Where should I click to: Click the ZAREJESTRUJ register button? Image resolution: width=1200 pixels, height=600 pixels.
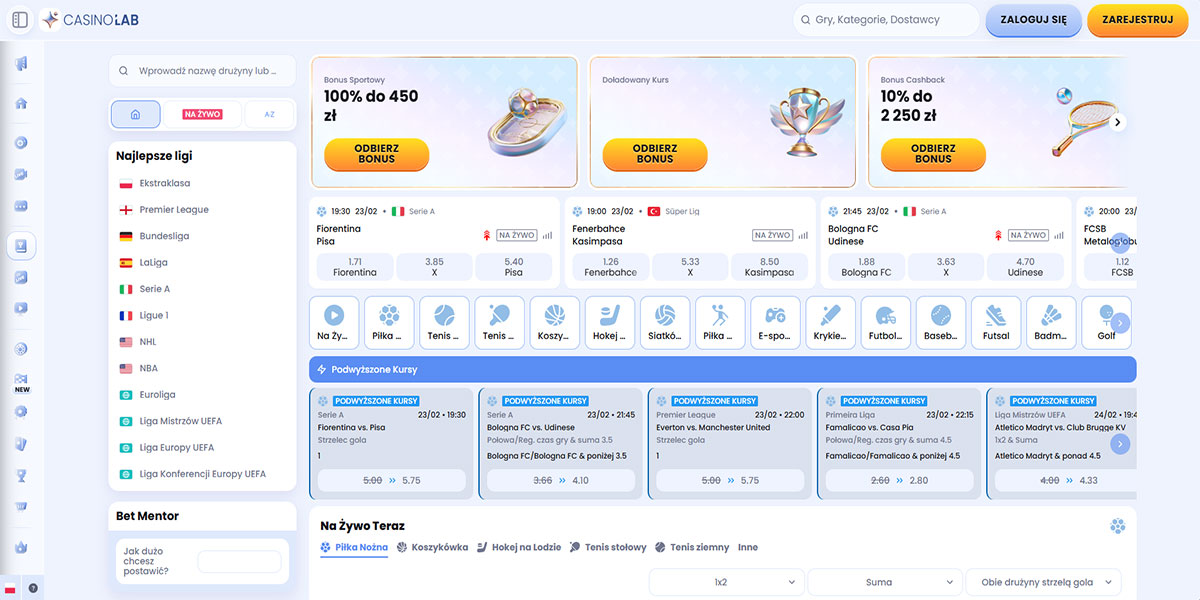pyautogui.click(x=1137, y=20)
